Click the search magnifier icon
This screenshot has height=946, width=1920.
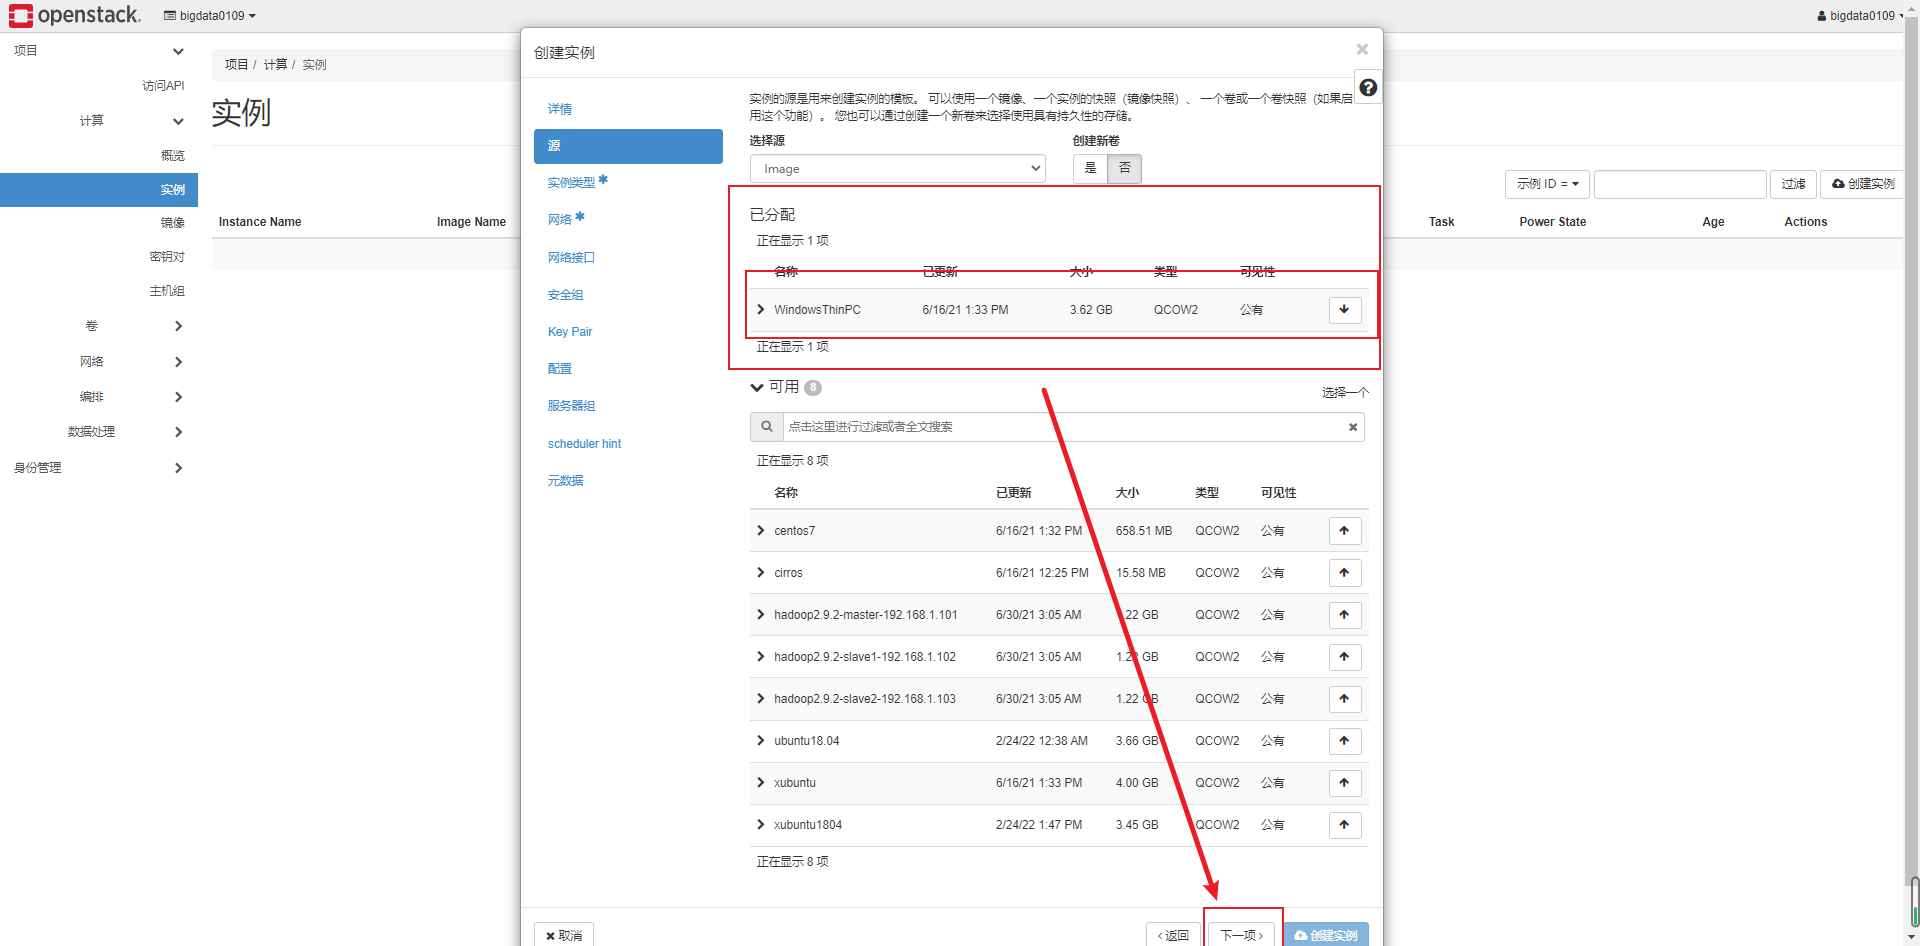(767, 427)
